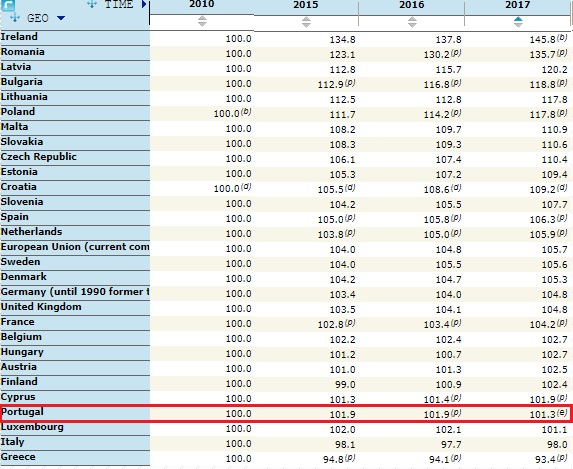Select the Denmark row label

[x=24, y=276]
